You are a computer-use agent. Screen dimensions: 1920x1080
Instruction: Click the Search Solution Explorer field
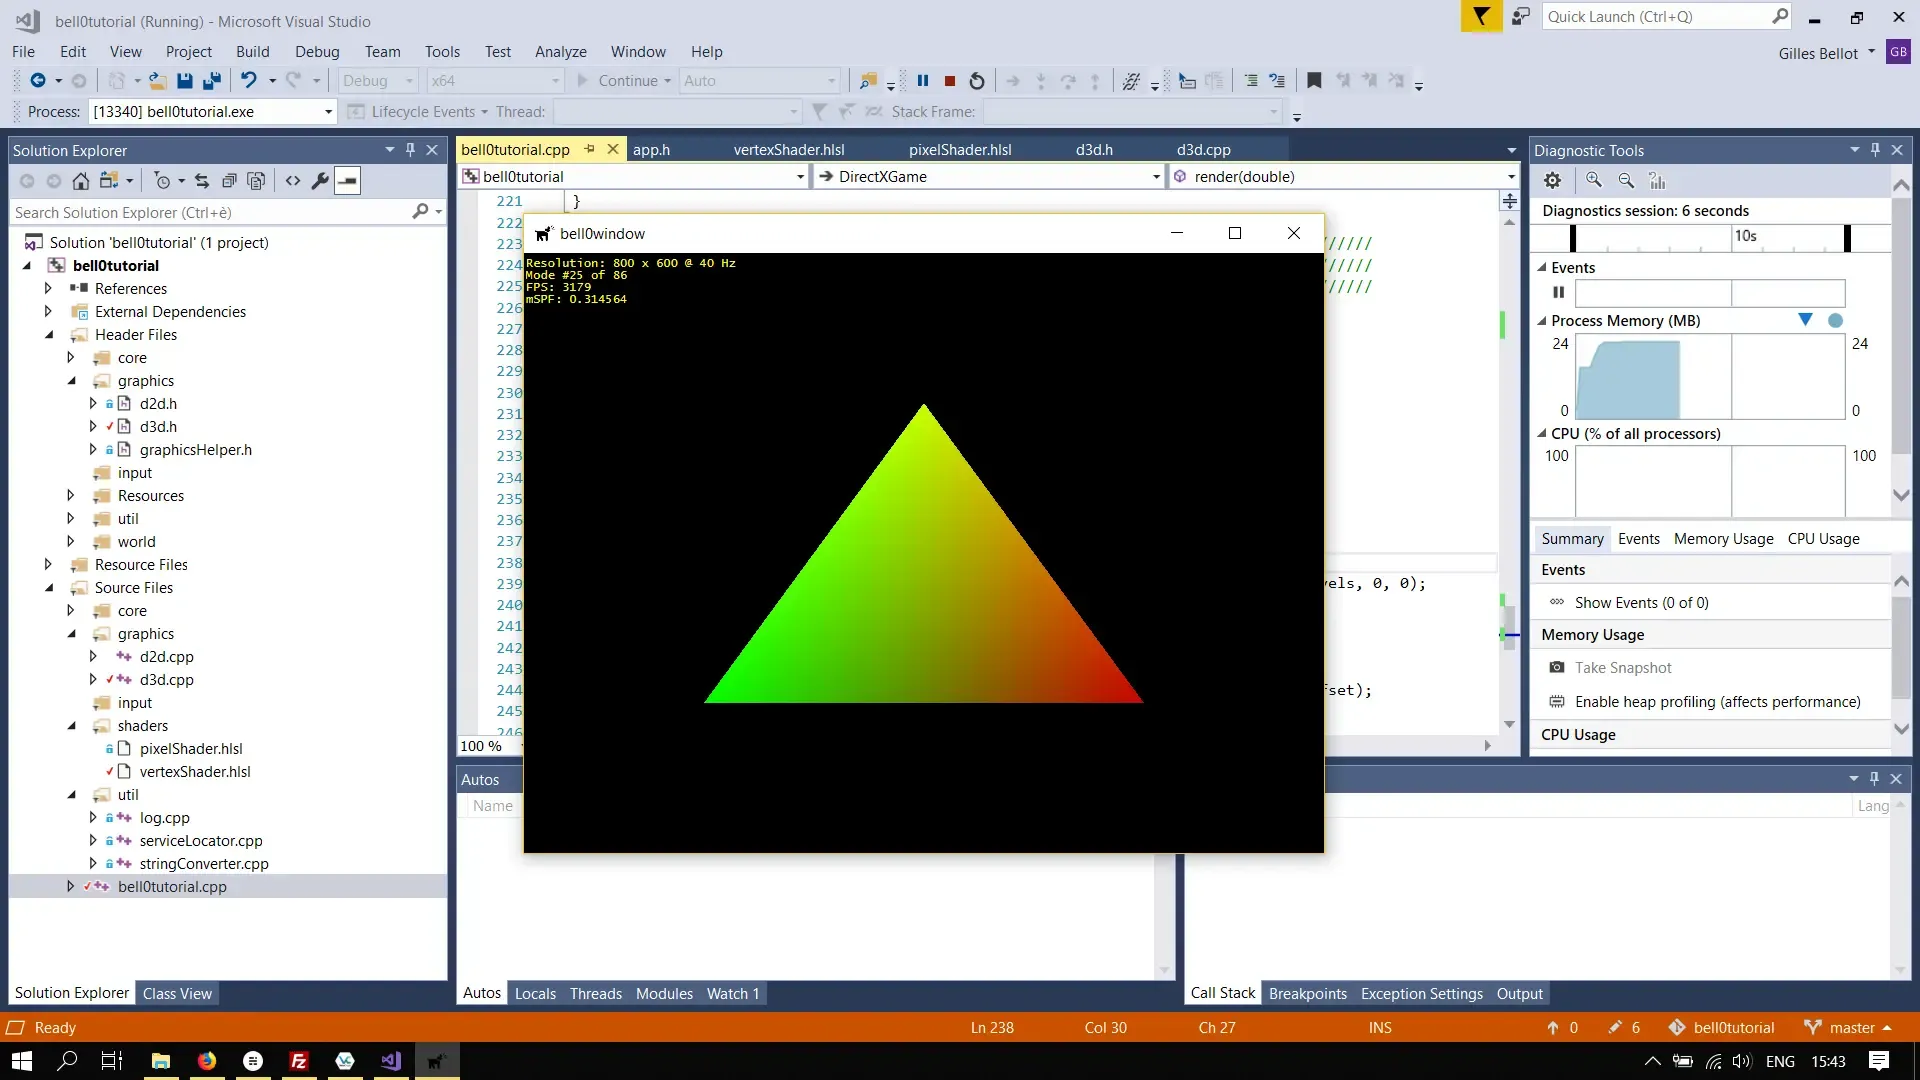210,213
